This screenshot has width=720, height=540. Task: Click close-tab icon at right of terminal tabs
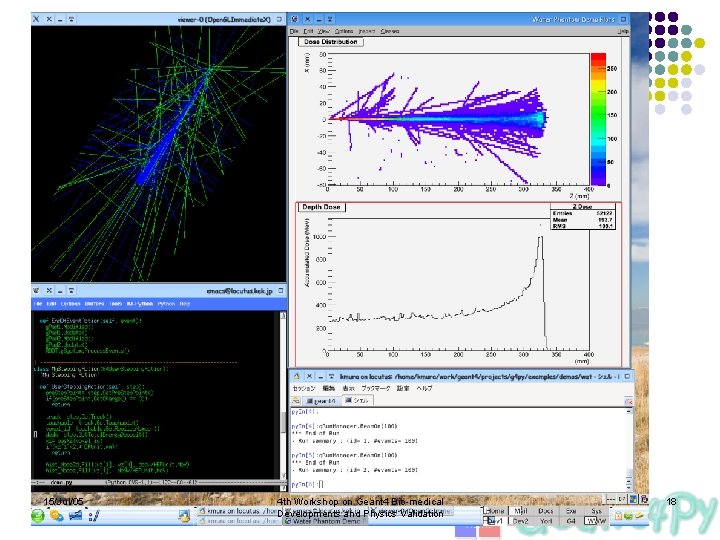tap(628, 401)
